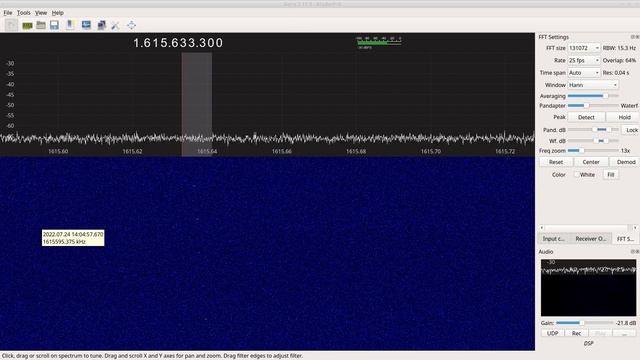Click the Averaging slider

[593, 96]
